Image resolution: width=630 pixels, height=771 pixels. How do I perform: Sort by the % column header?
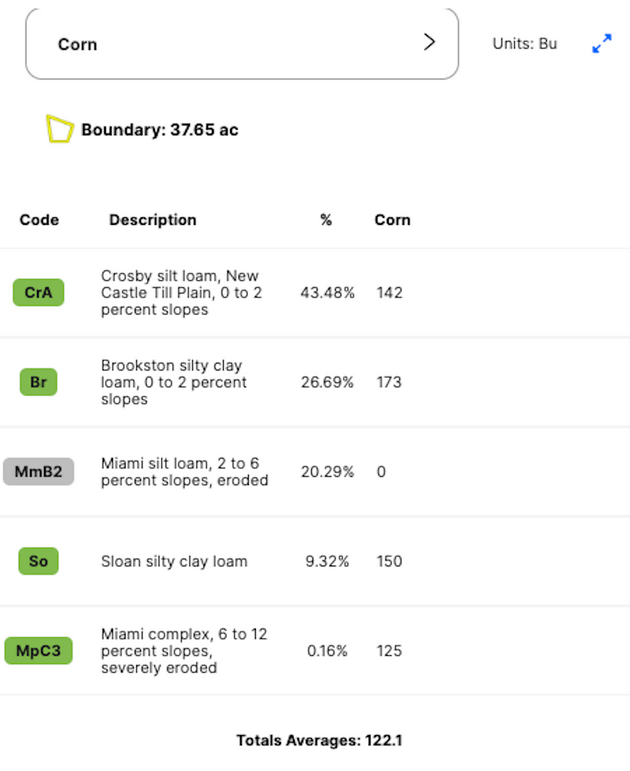coord(326,220)
